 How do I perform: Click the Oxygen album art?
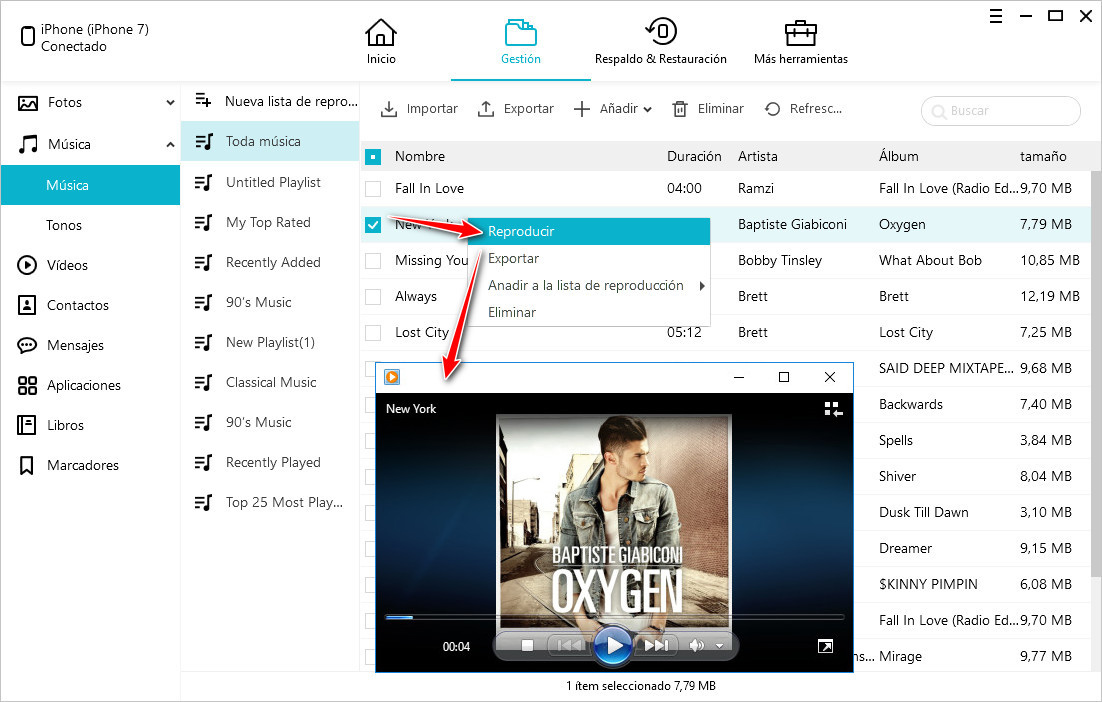(x=614, y=520)
